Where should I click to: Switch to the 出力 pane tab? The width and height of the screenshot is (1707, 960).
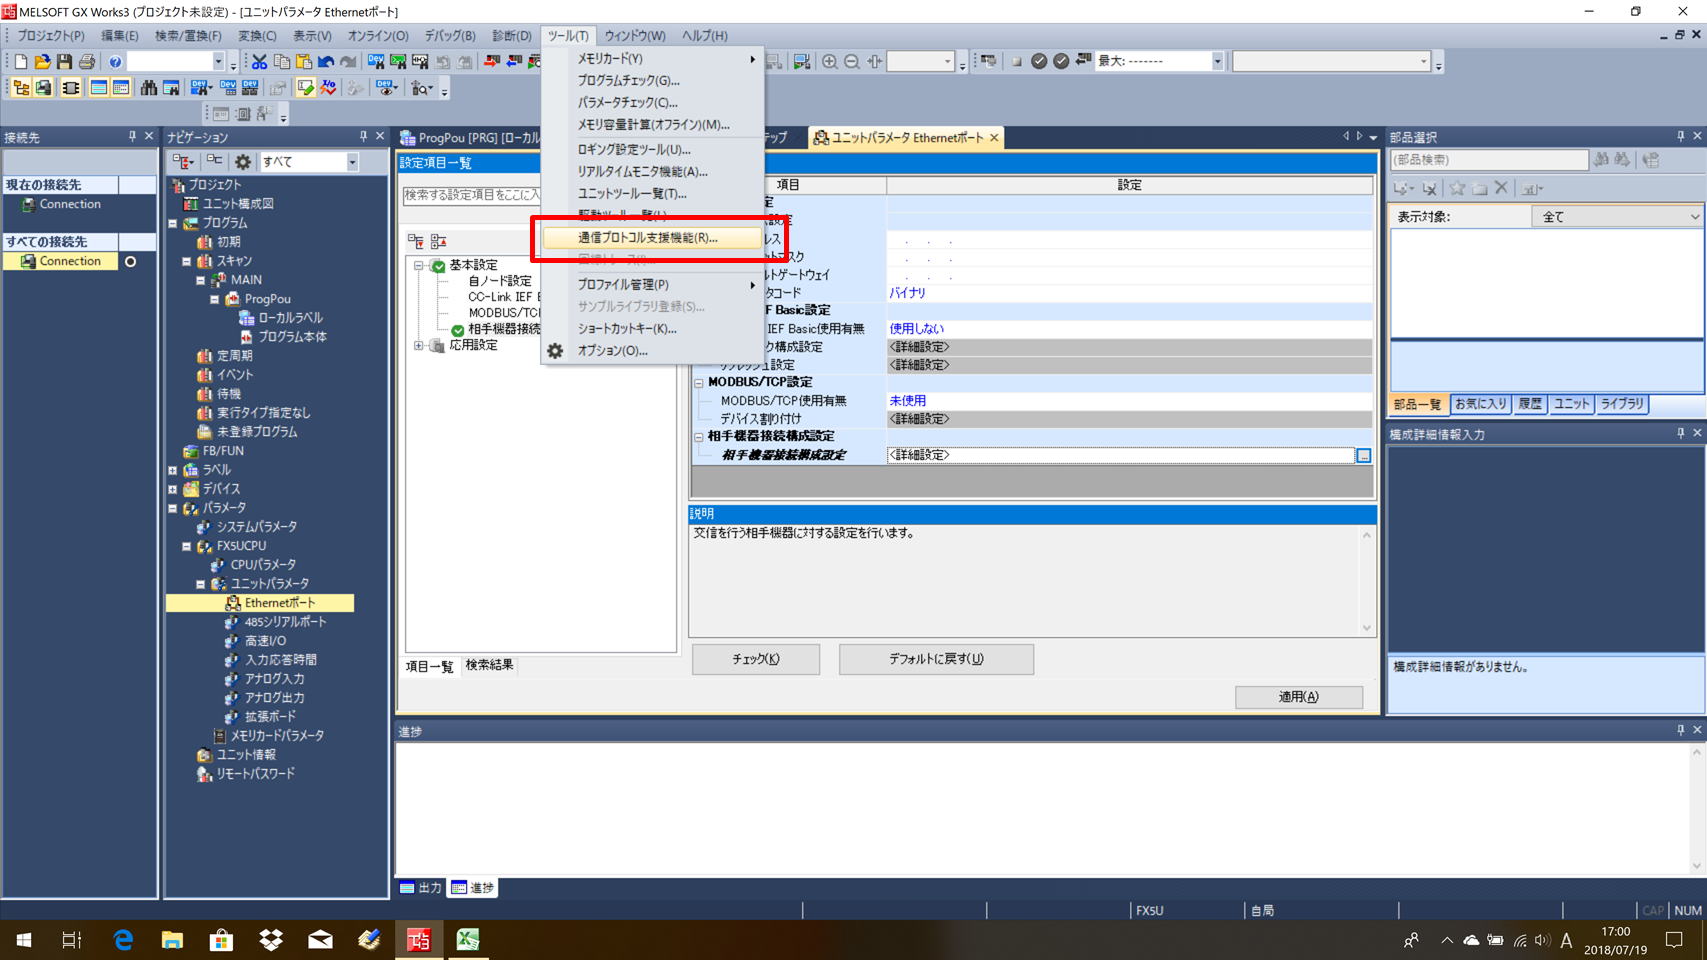(x=421, y=888)
